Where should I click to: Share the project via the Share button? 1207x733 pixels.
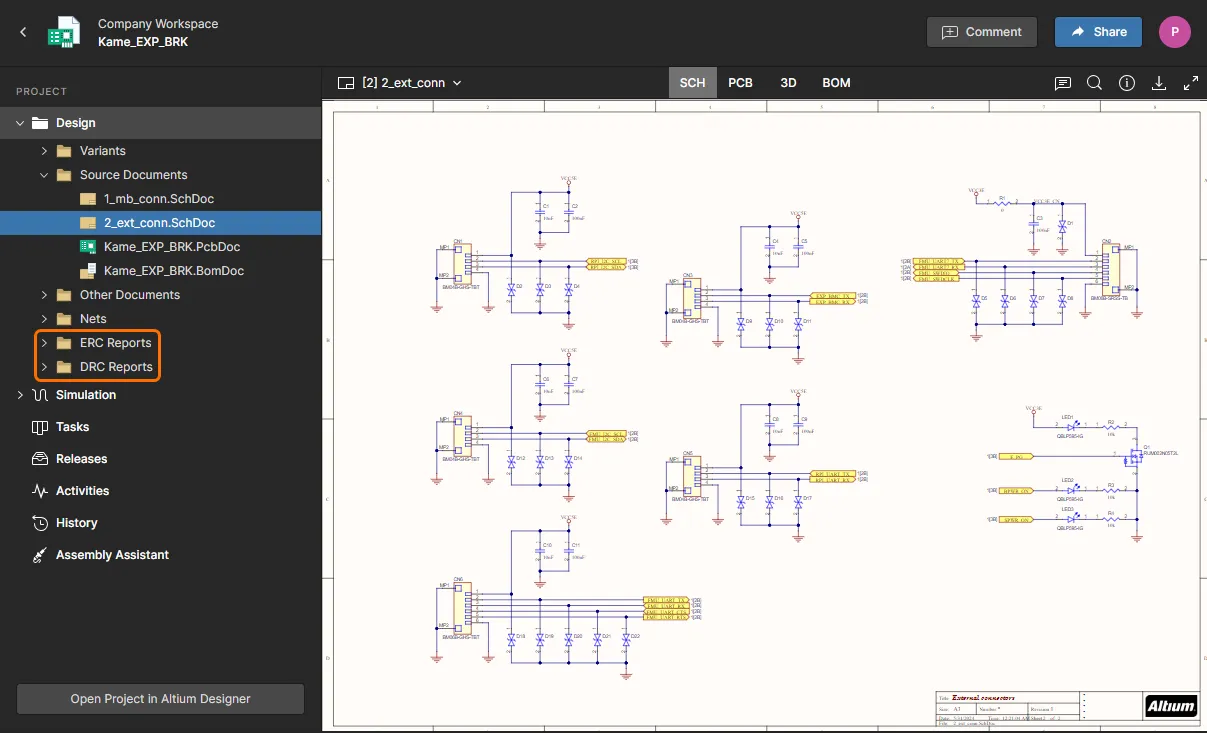(1097, 31)
